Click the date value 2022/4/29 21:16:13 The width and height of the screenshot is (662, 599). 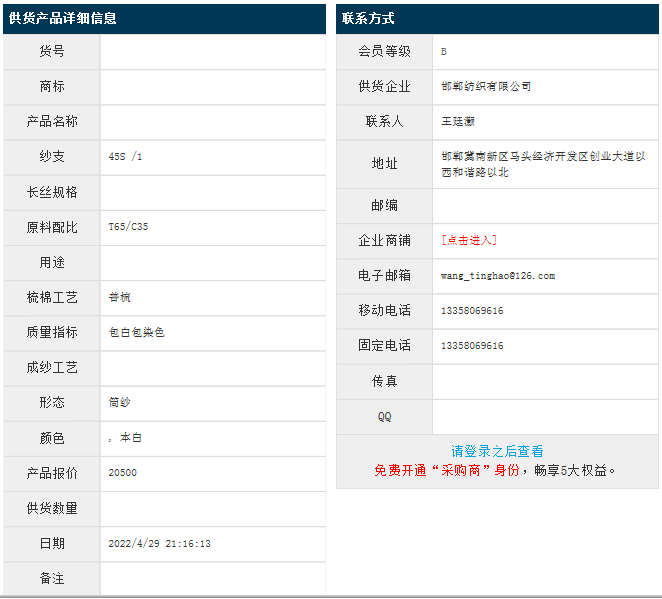click(x=159, y=544)
